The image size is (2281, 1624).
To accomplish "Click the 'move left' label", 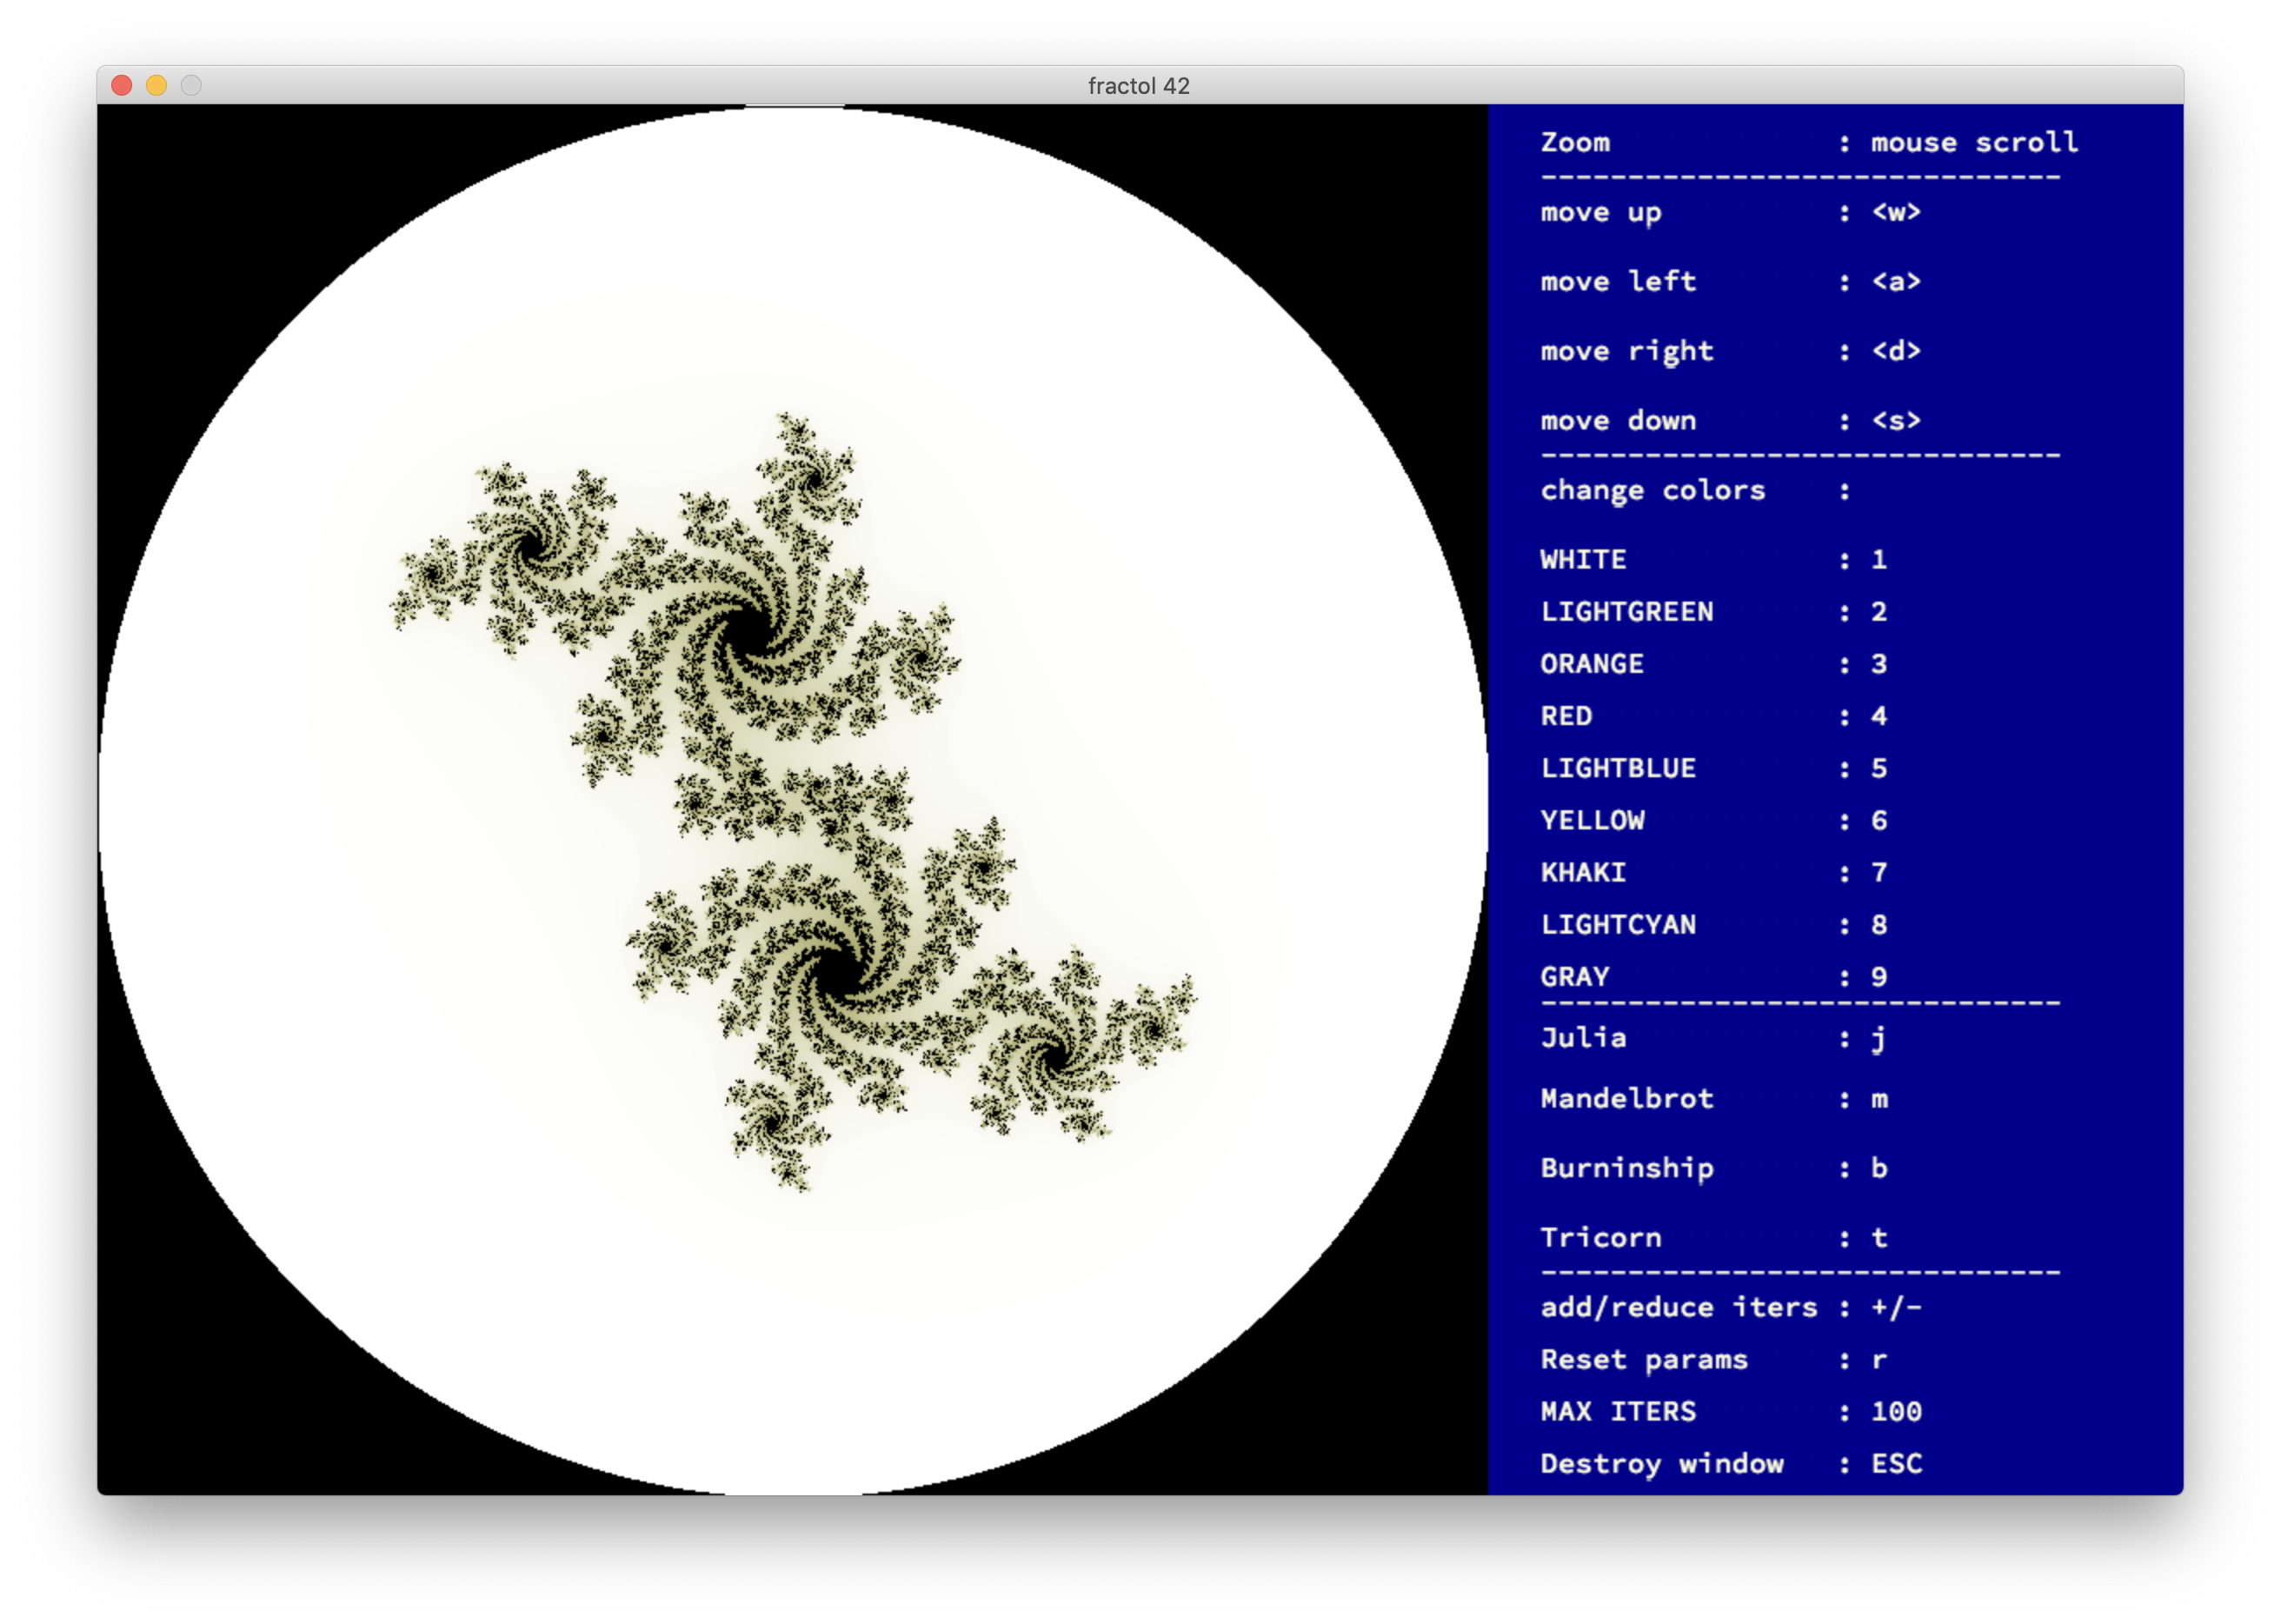I will click(x=1617, y=282).
